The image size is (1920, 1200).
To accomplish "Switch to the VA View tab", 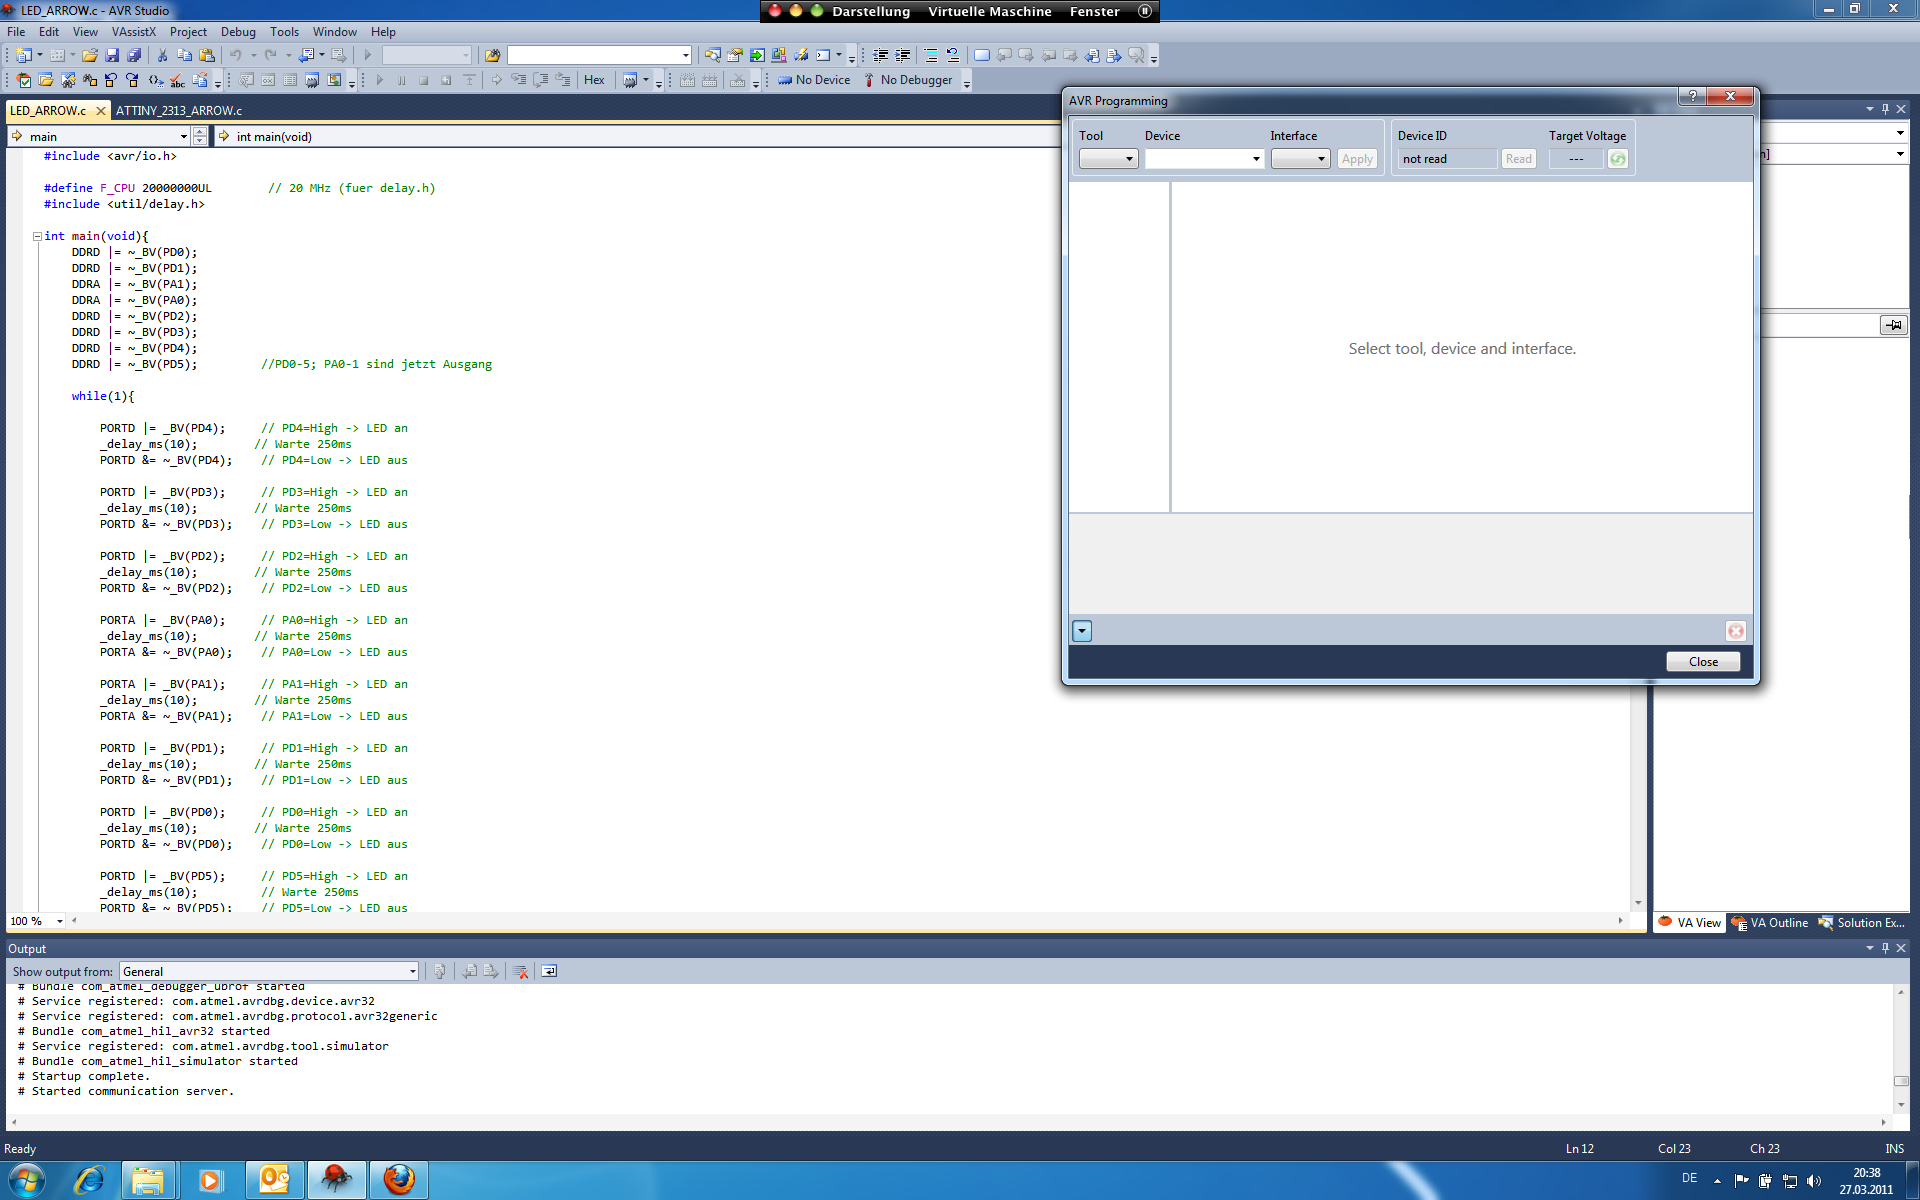I will point(1690,923).
